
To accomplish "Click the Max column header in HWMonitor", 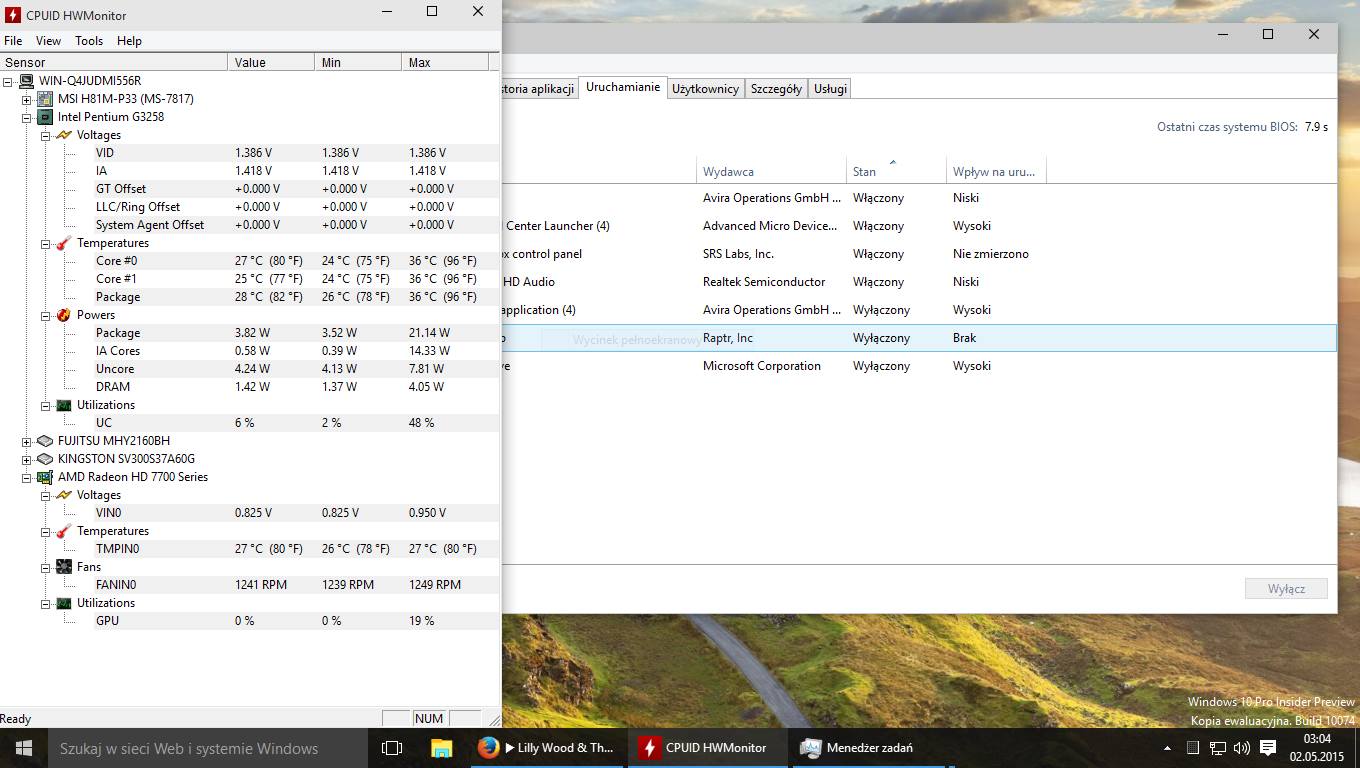I will click(445, 62).
